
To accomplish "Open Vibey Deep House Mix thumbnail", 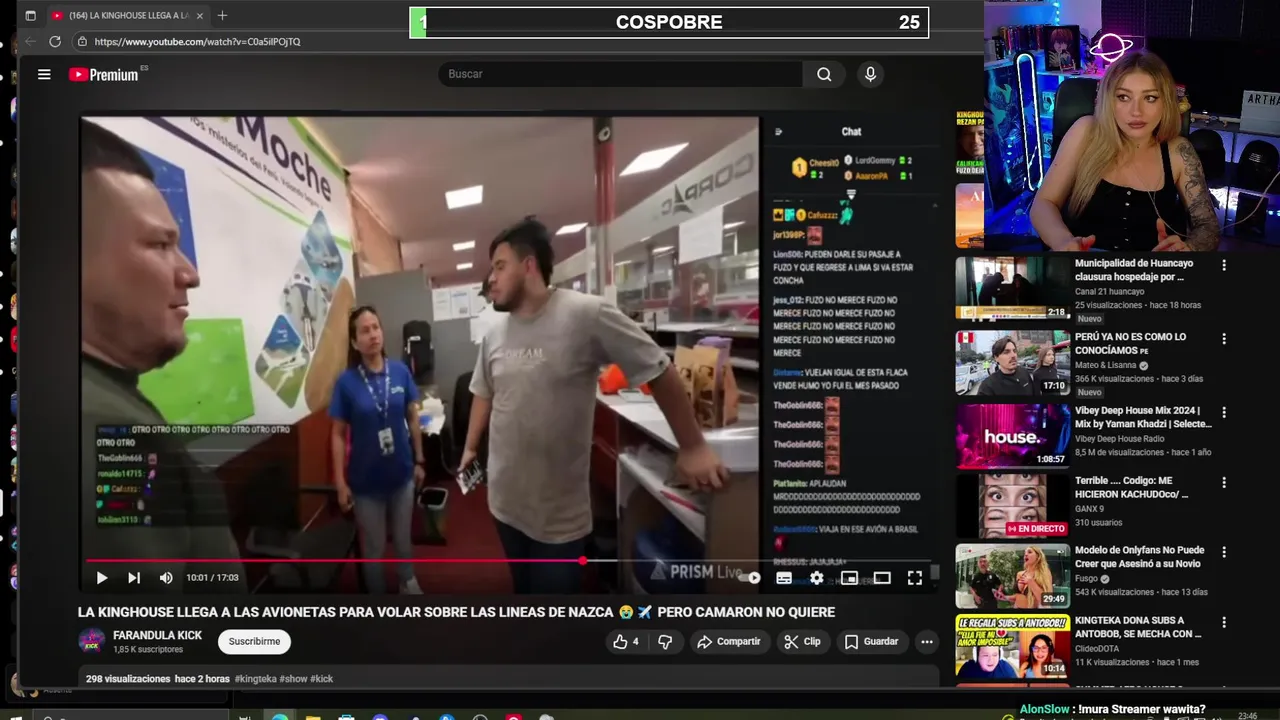I will [1012, 436].
